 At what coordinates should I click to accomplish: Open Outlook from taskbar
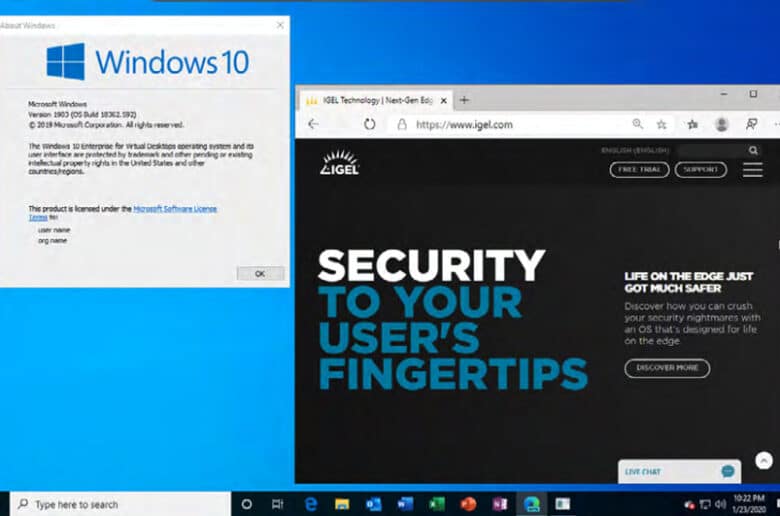[374, 504]
